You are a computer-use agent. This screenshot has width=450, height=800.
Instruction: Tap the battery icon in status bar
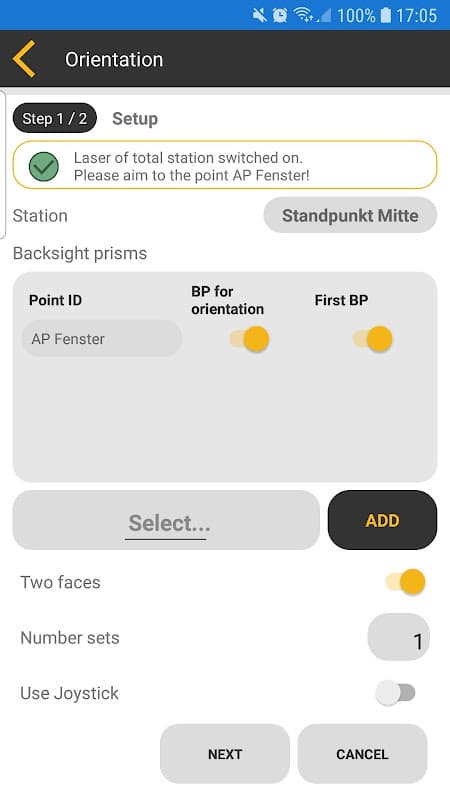coord(386,15)
